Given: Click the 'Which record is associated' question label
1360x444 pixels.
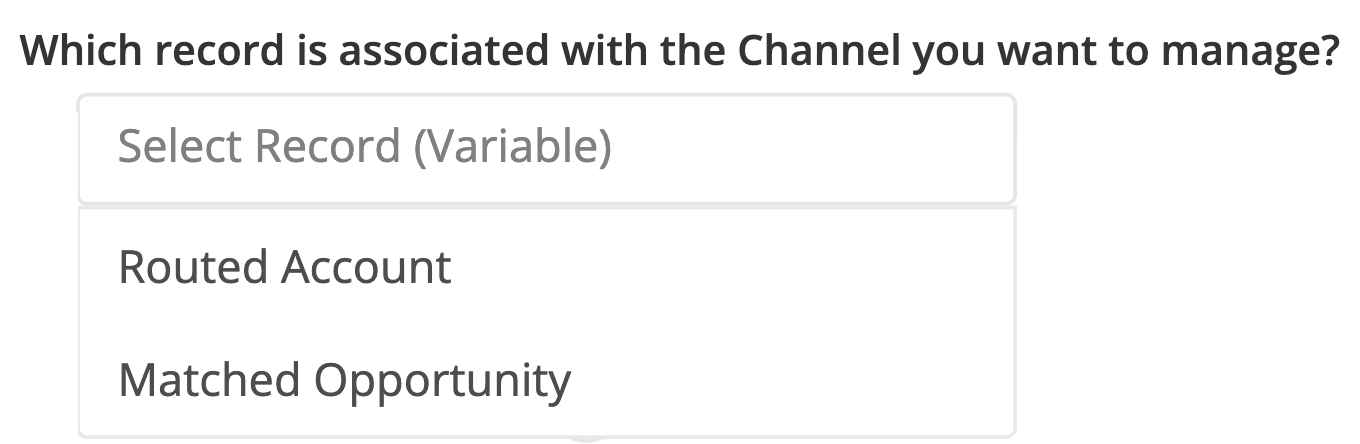Looking at the screenshot, I should click(x=679, y=50).
